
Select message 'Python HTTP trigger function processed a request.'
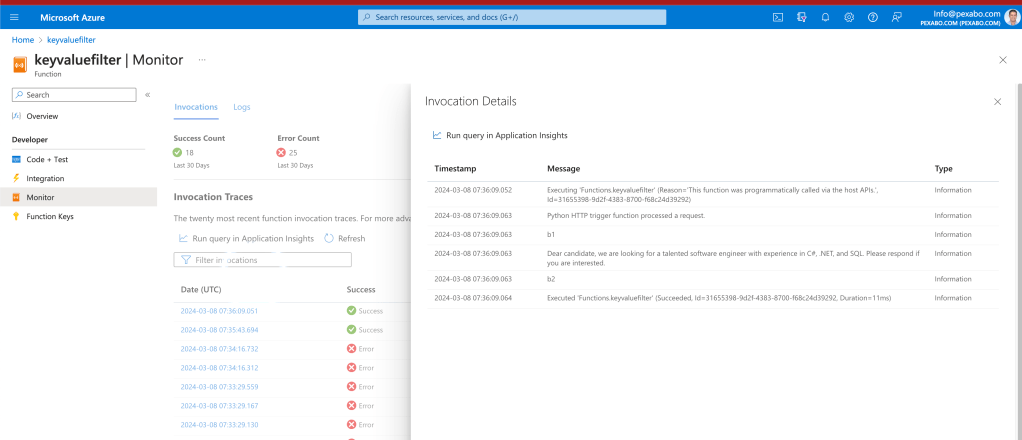(626, 215)
